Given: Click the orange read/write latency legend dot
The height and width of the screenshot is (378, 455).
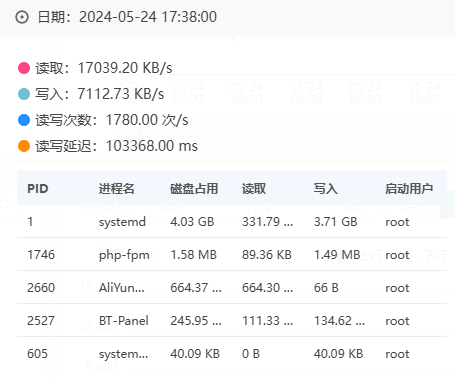Looking at the screenshot, I should pyautogui.click(x=24, y=146).
